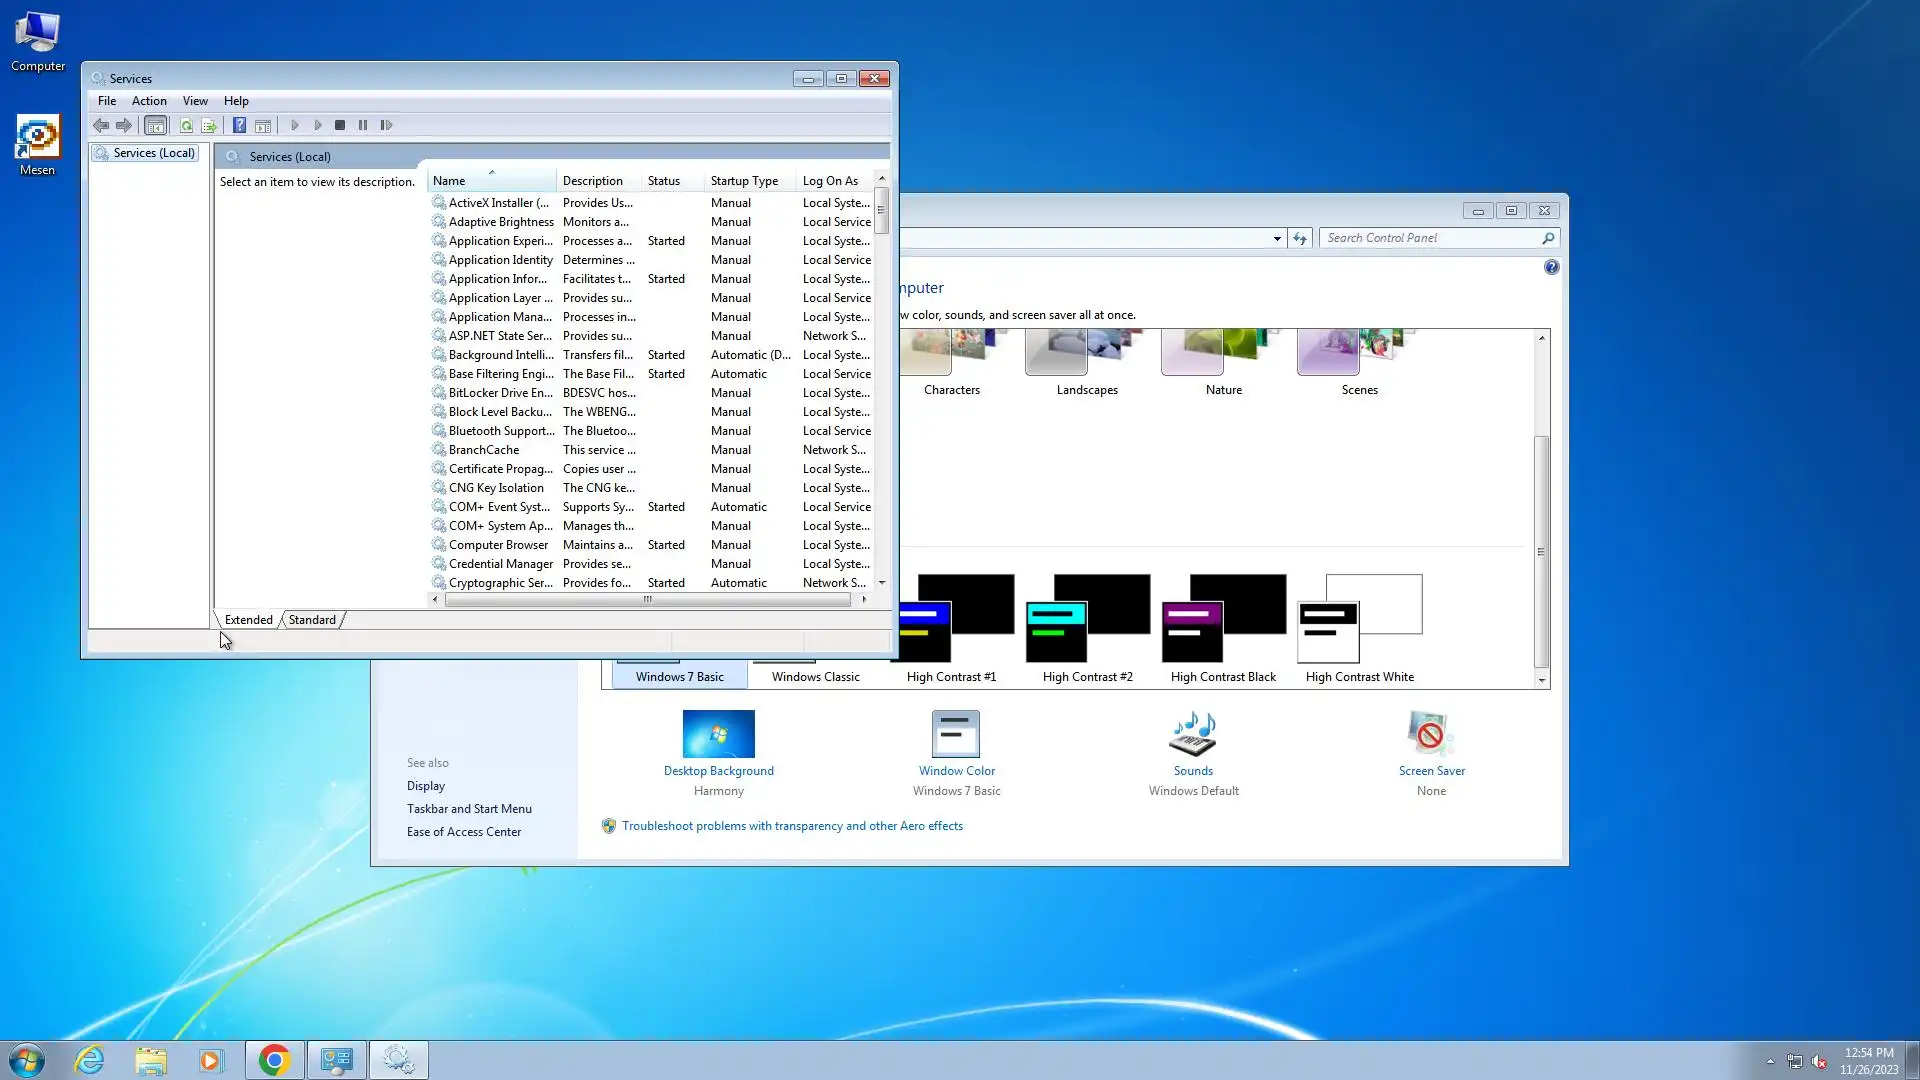This screenshot has height=1080, width=1920.
Task: Toggle the Show/Hide Console Tree toolbar button
Action: tap(155, 126)
